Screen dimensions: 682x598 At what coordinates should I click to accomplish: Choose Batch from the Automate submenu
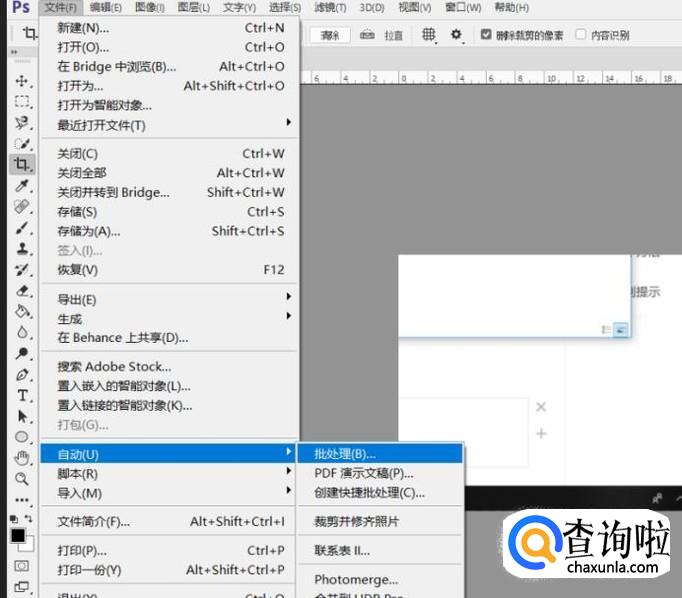pos(380,454)
